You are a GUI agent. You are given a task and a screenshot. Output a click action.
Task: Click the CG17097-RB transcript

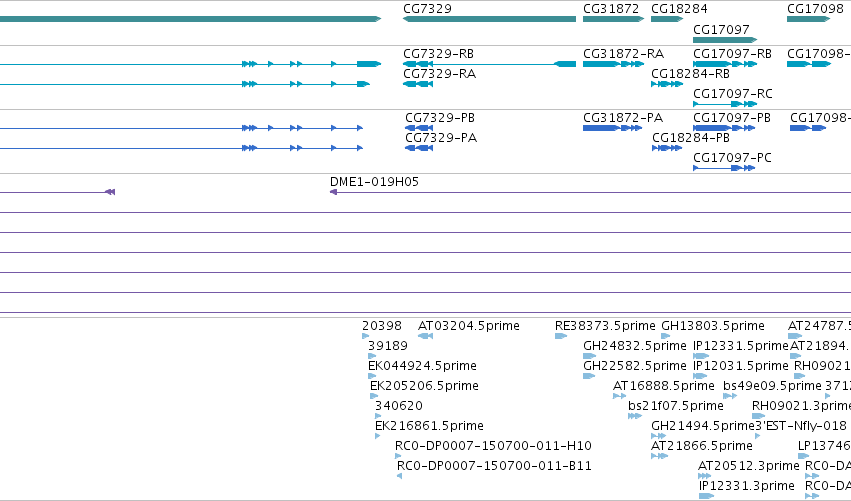[x=725, y=64]
